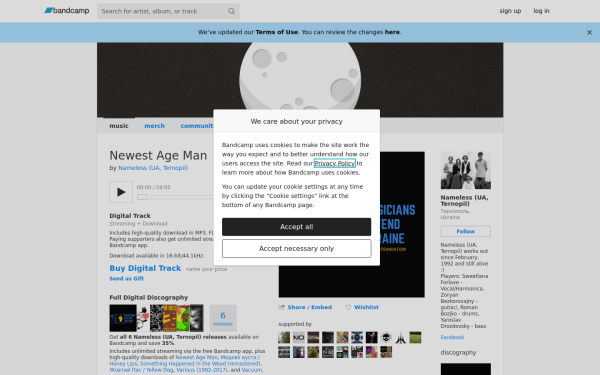This screenshot has height=375, width=600.
Task: Open the sidebar discography album cover
Action: point(466,369)
